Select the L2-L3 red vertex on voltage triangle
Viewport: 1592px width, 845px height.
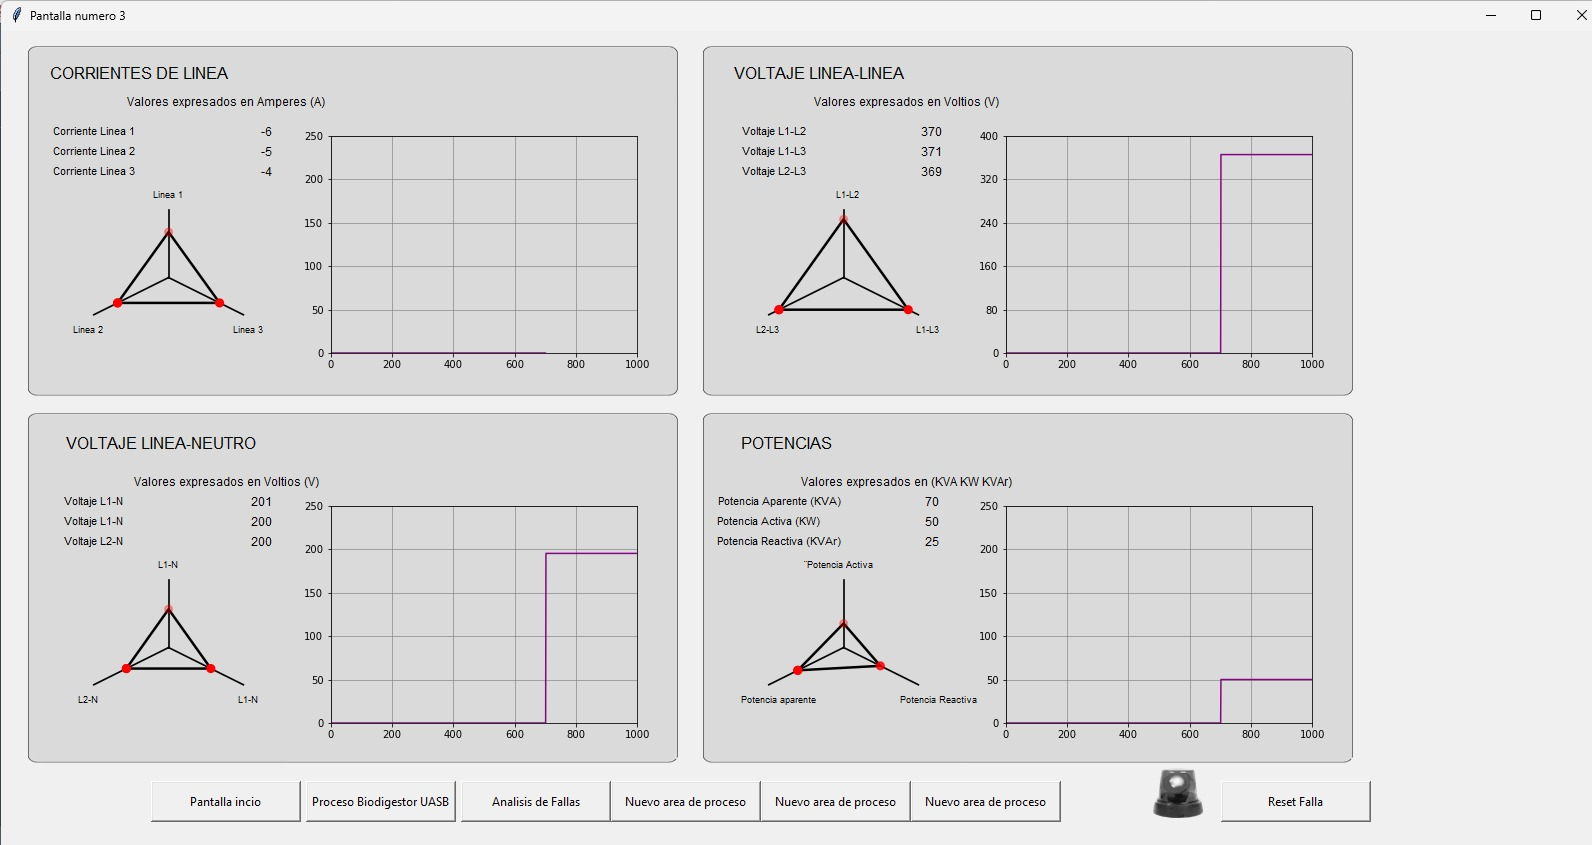pyautogui.click(x=779, y=310)
